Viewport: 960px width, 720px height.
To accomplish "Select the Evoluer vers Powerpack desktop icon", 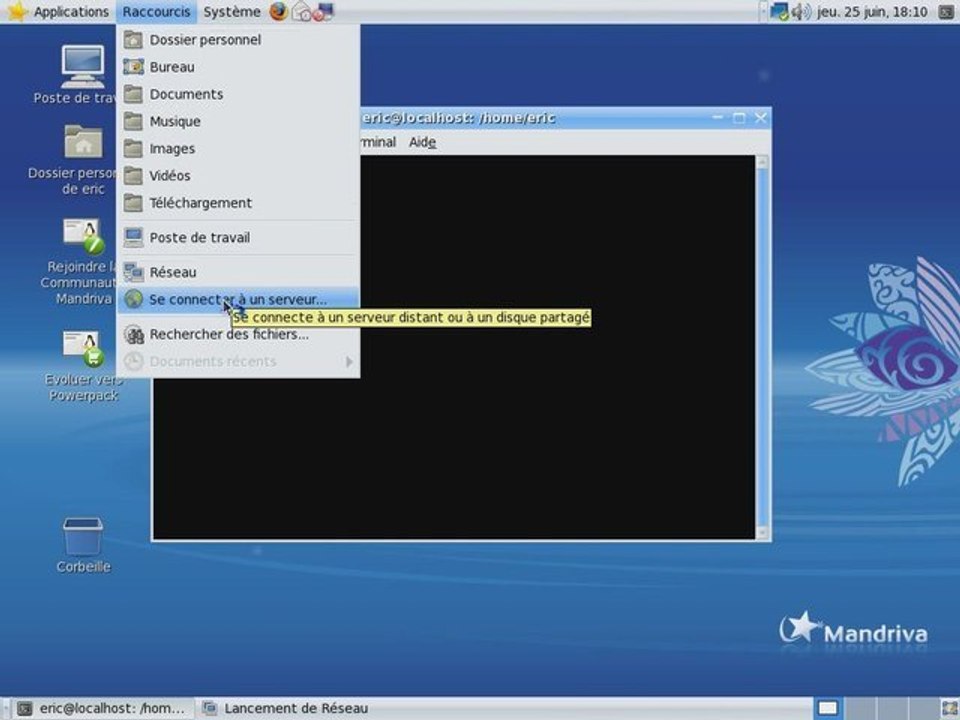I will [83, 366].
